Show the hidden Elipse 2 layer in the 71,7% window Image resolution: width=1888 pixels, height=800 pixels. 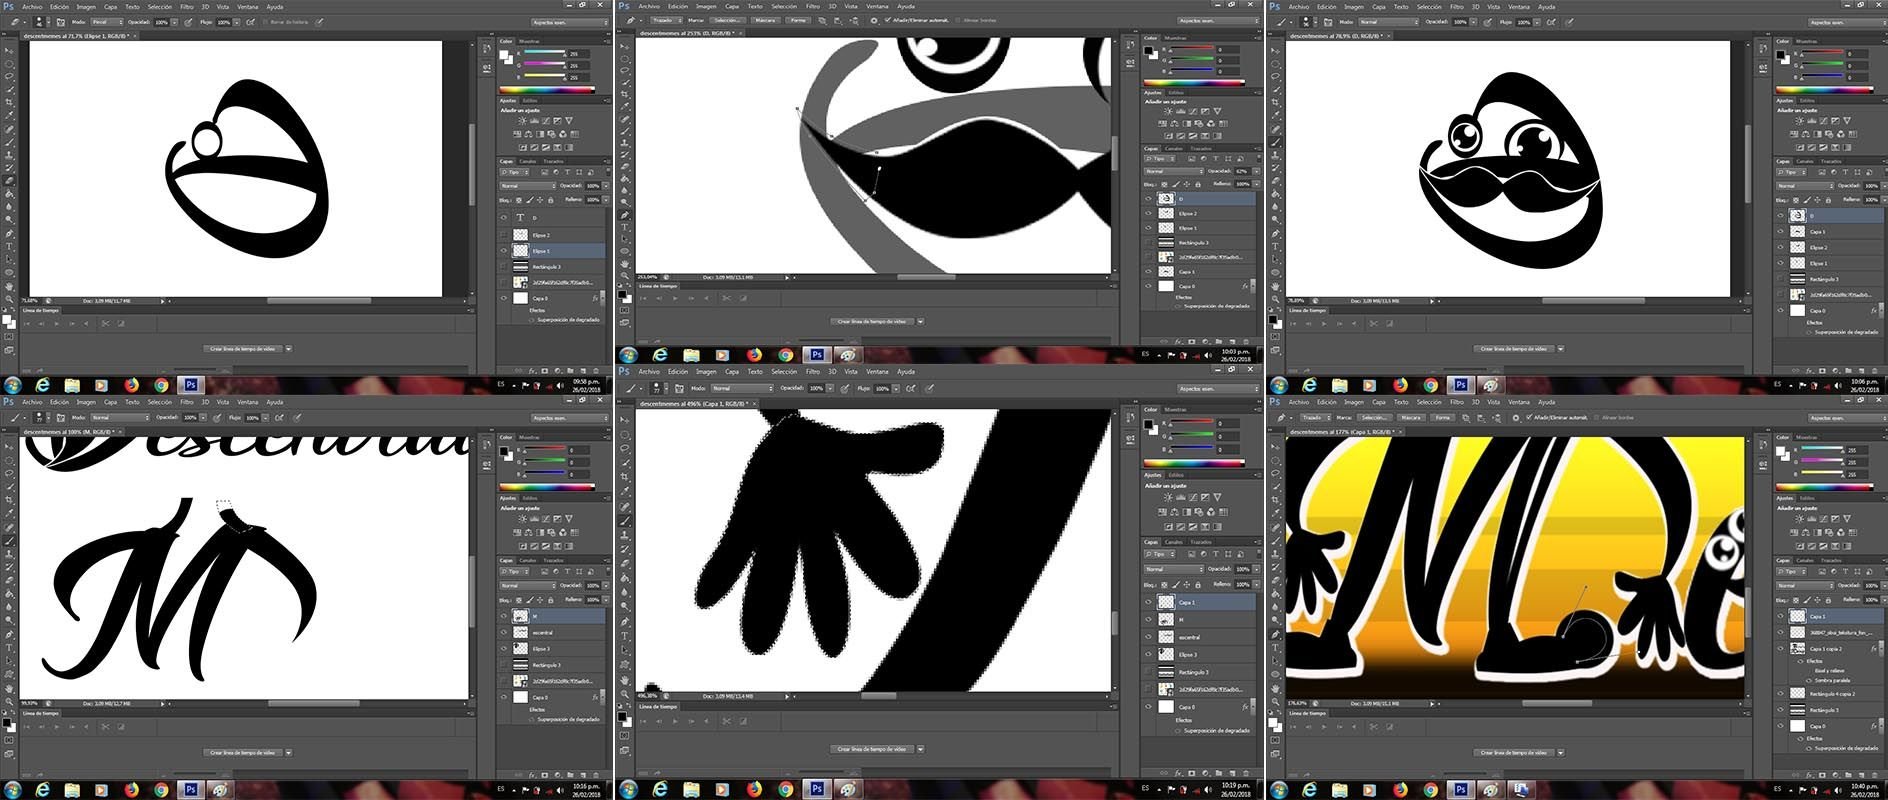point(504,235)
